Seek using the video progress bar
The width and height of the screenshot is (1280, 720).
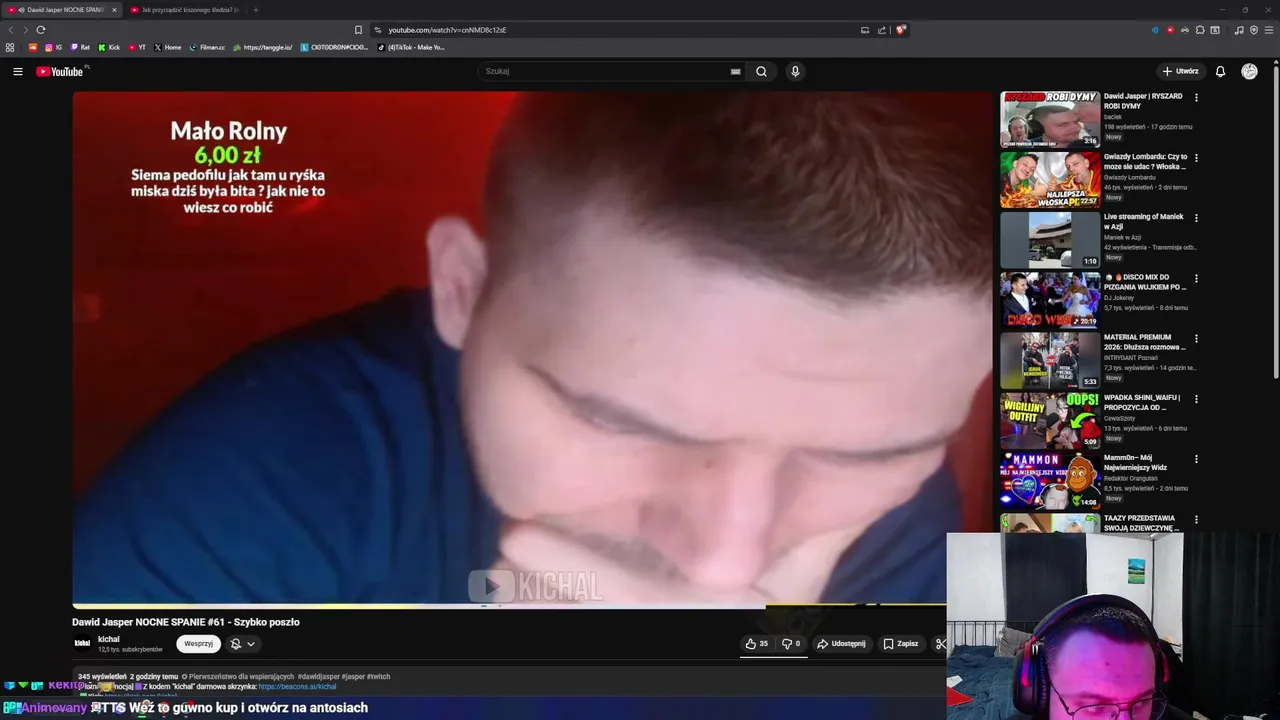click(509, 606)
